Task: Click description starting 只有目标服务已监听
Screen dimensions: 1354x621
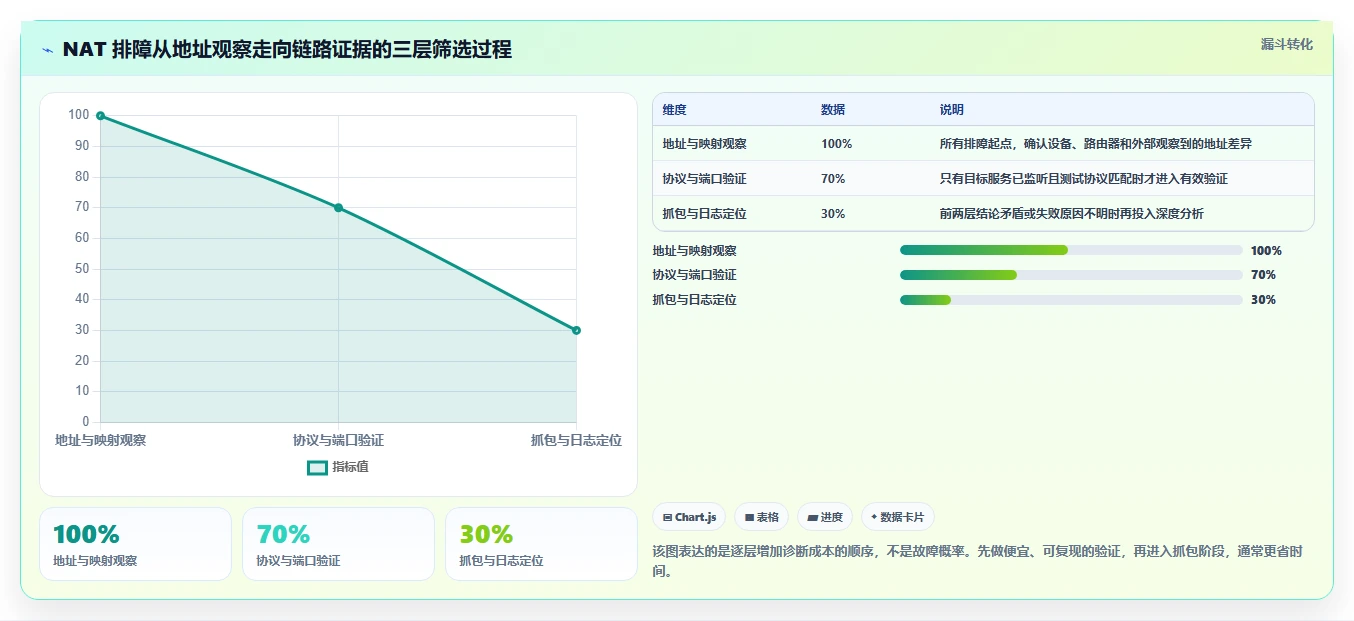Action: (1083, 179)
